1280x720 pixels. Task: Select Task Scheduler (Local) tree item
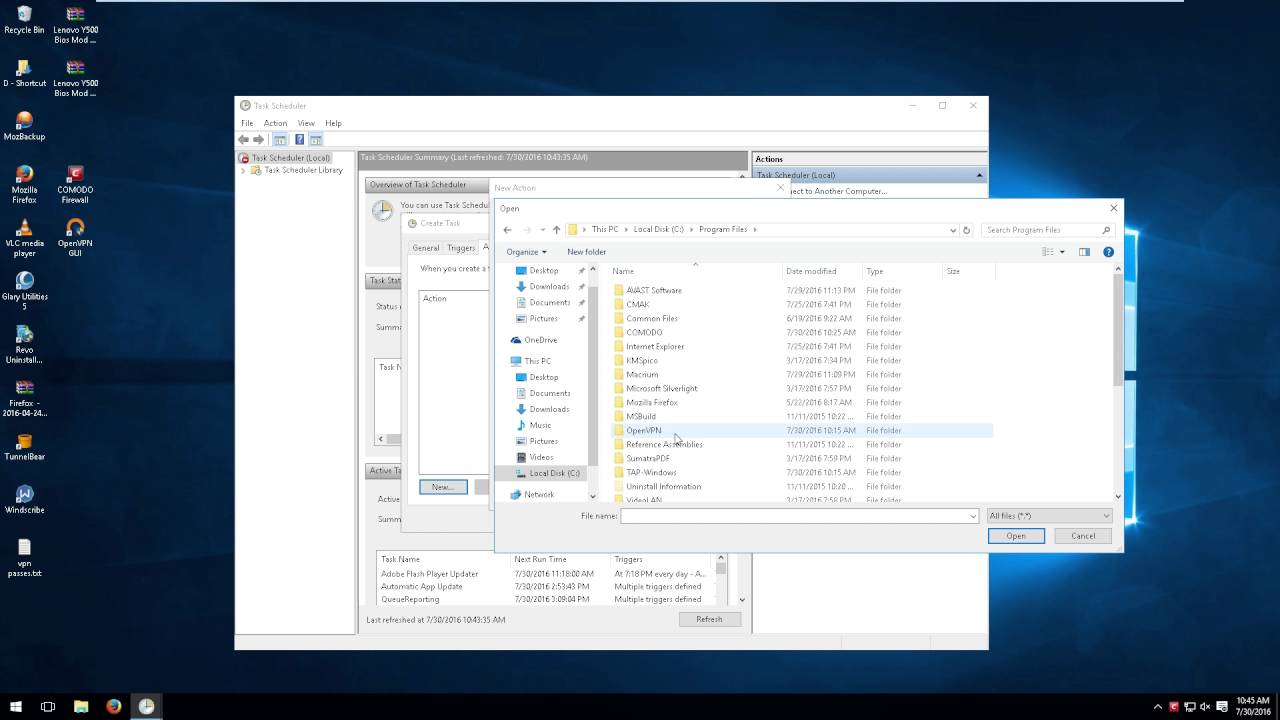click(x=291, y=158)
